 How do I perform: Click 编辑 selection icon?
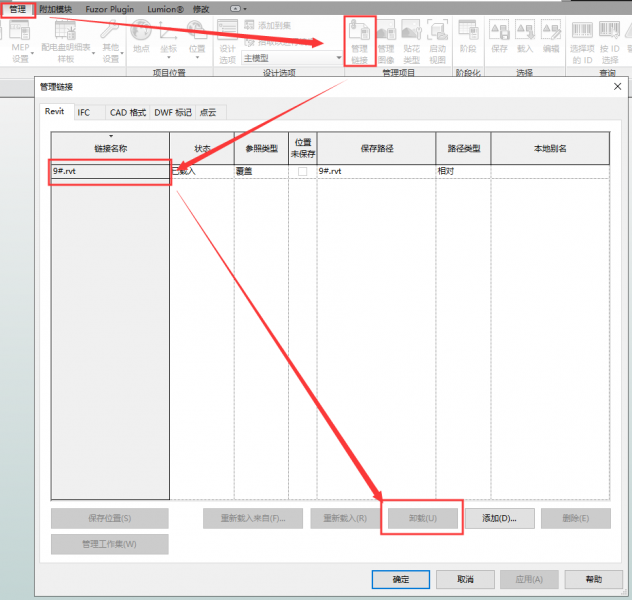(x=551, y=37)
